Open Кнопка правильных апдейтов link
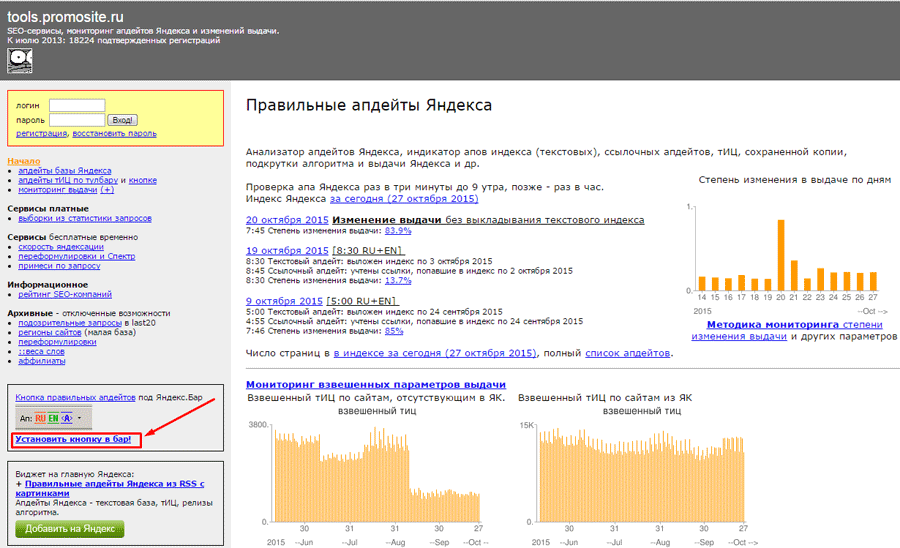This screenshot has height=548, width=900. tap(75, 397)
